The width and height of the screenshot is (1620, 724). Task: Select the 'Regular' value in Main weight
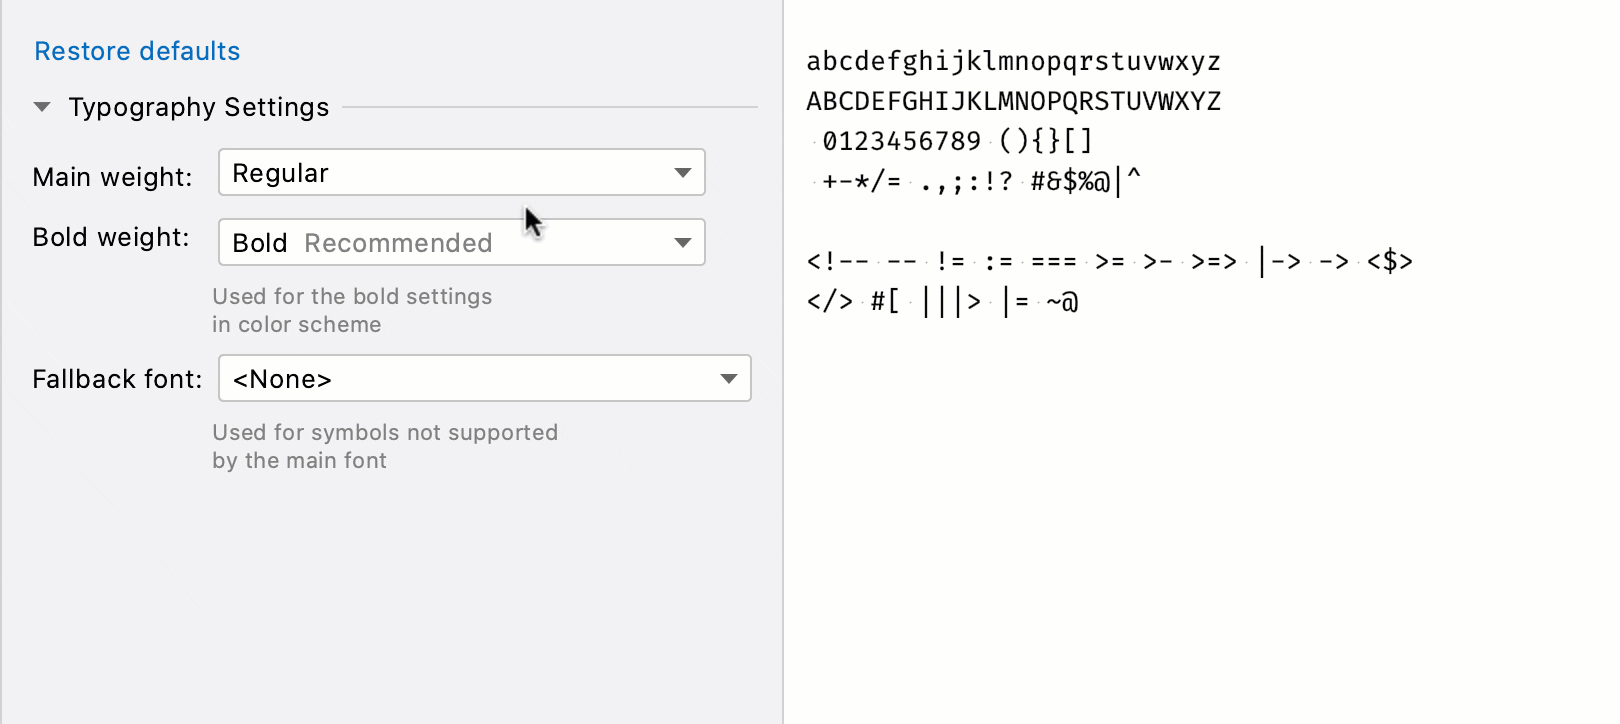281,173
